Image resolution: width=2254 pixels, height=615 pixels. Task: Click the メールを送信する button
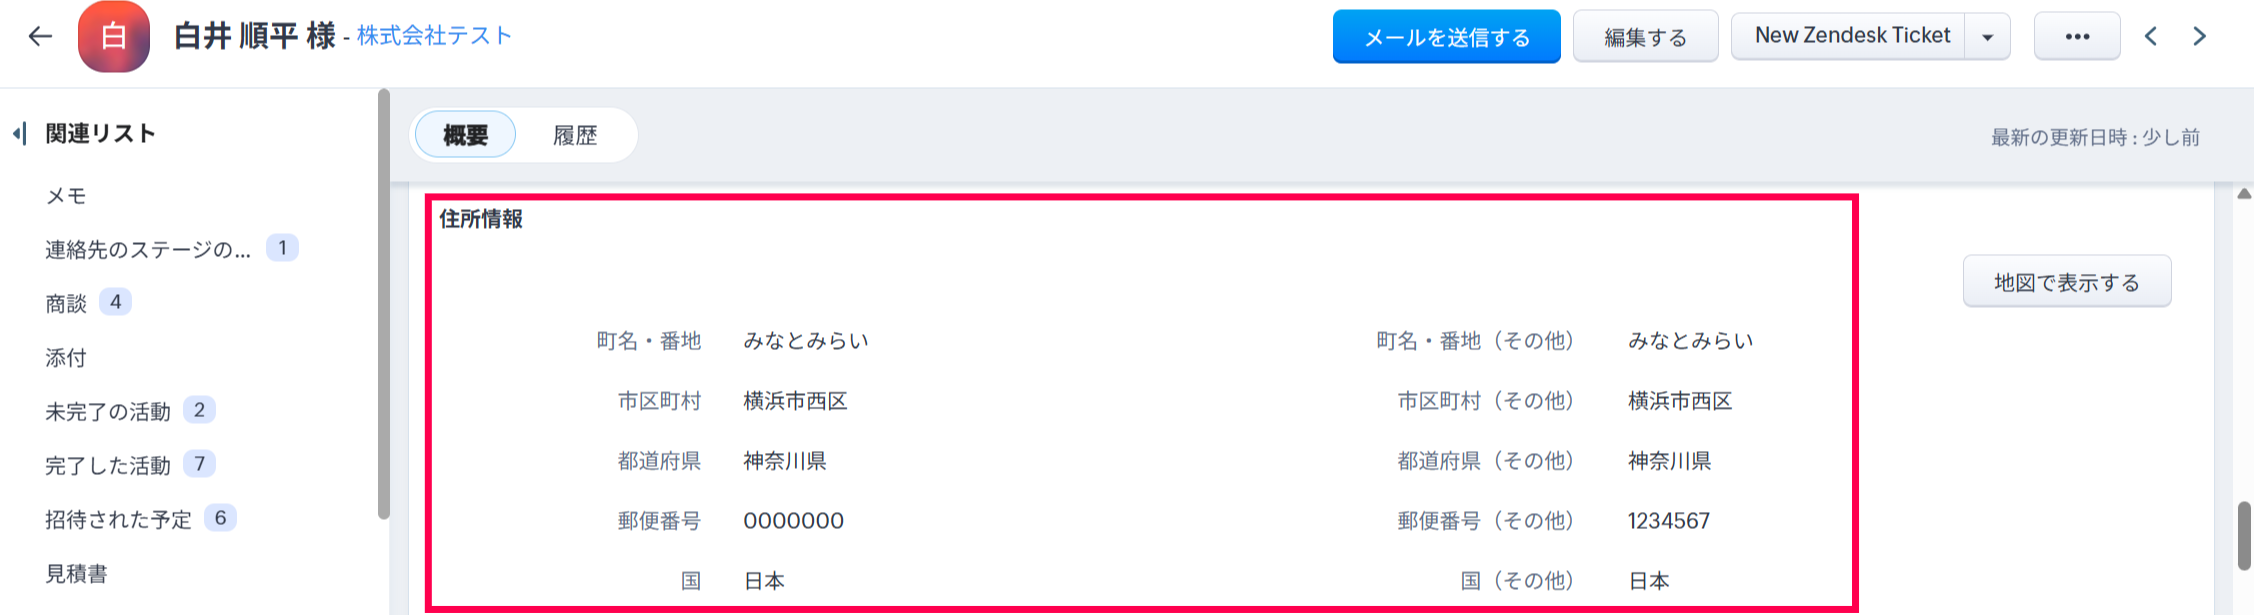pos(1446,37)
